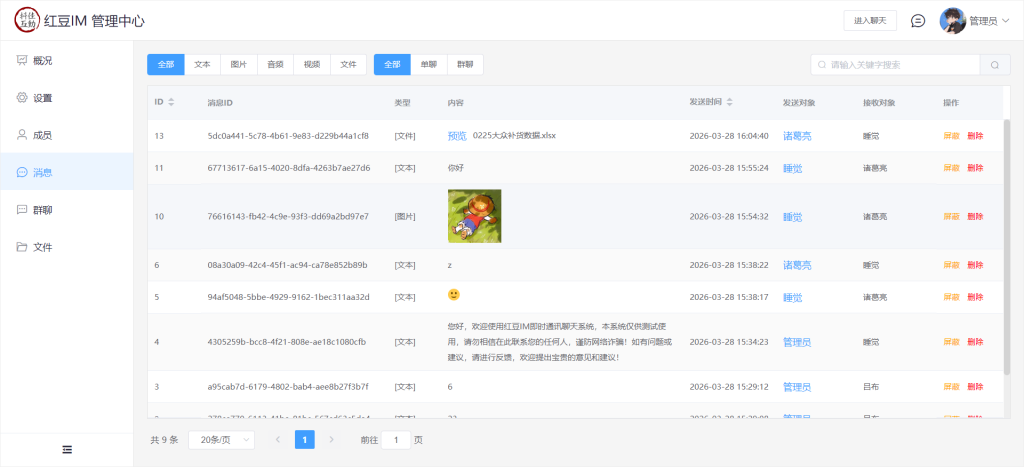Click recipient 吕布 in row ID 3
The height and width of the screenshot is (467, 1024).
coord(871,387)
